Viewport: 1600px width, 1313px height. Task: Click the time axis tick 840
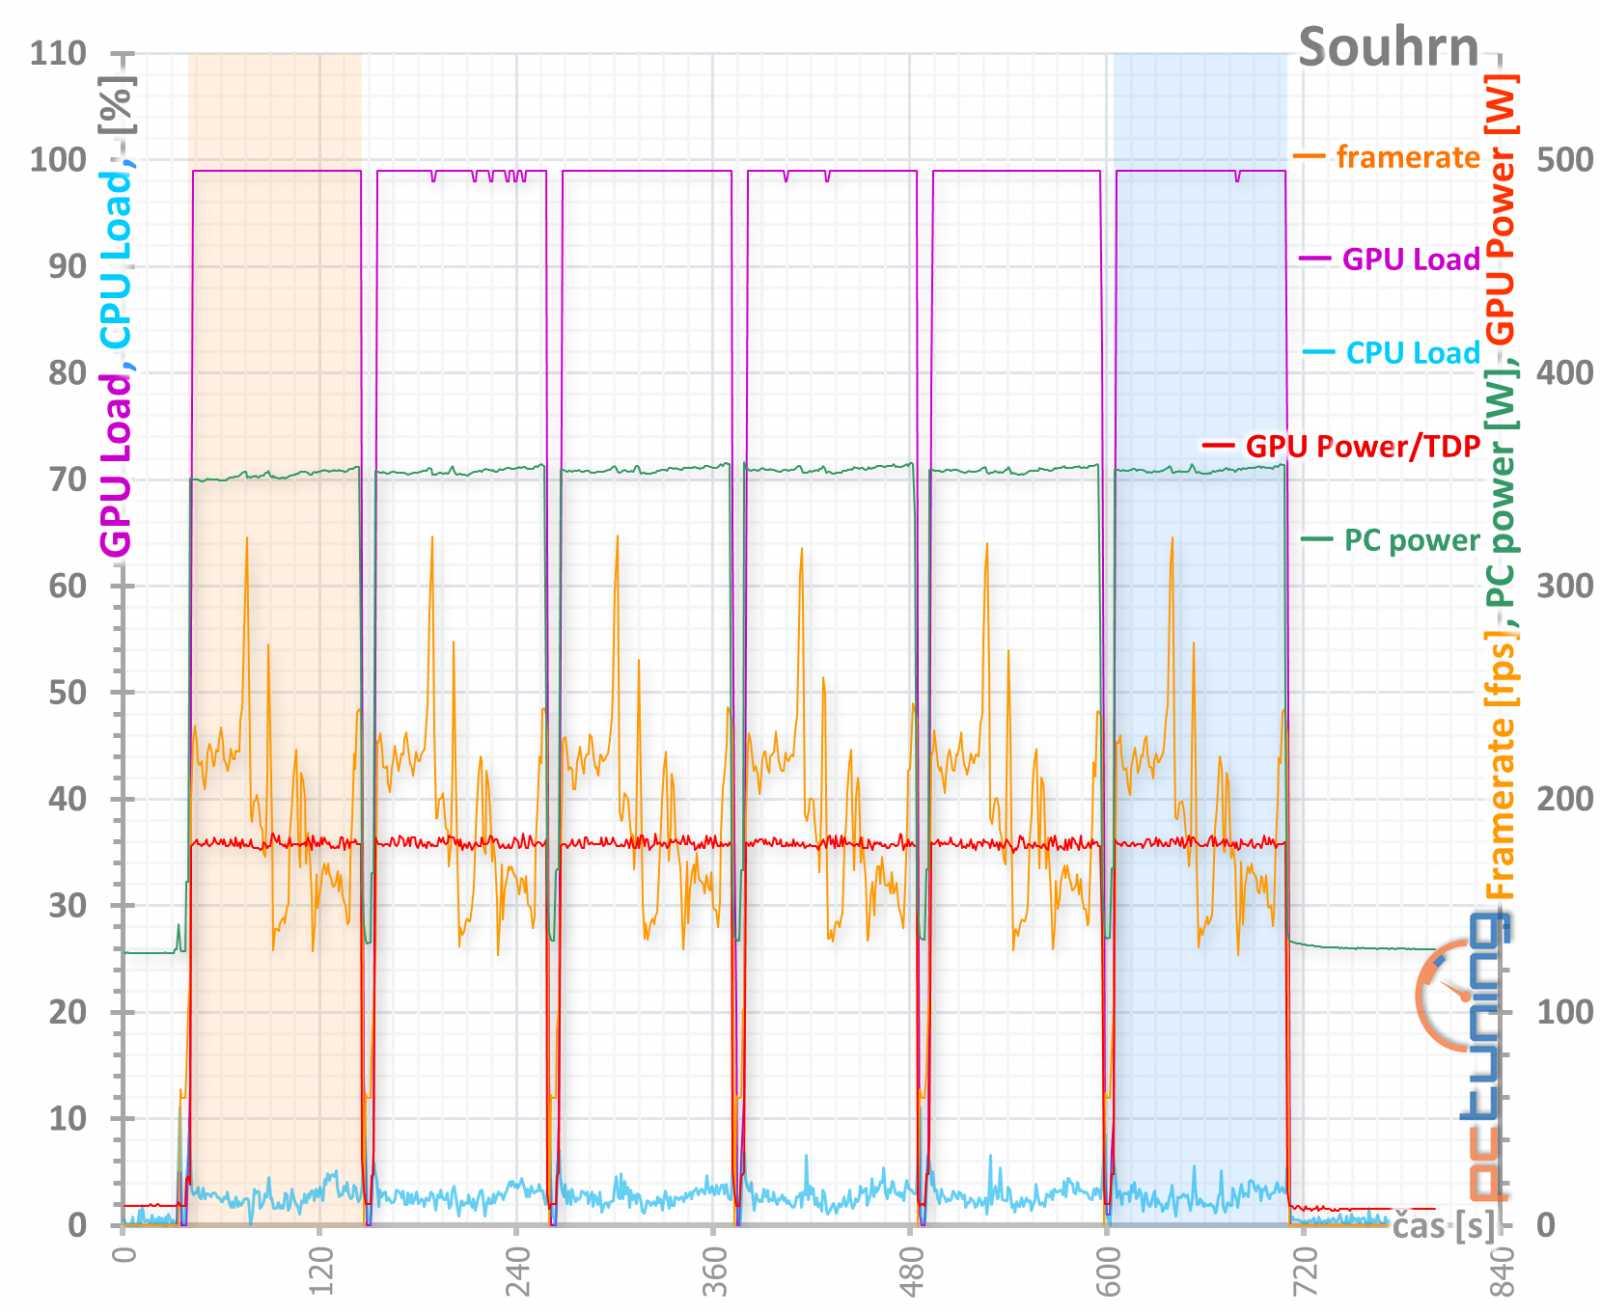pyautogui.click(x=1503, y=1271)
